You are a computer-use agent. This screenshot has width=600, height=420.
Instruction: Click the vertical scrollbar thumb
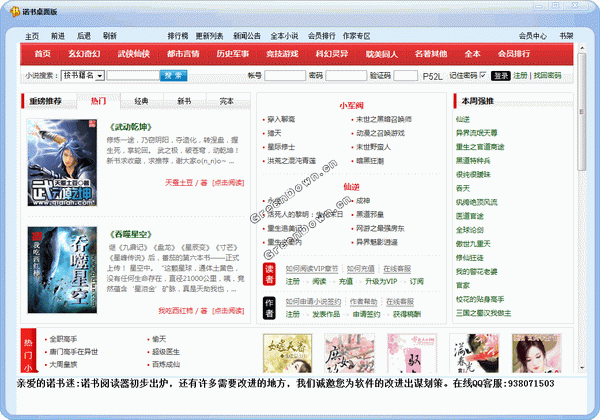582,112
